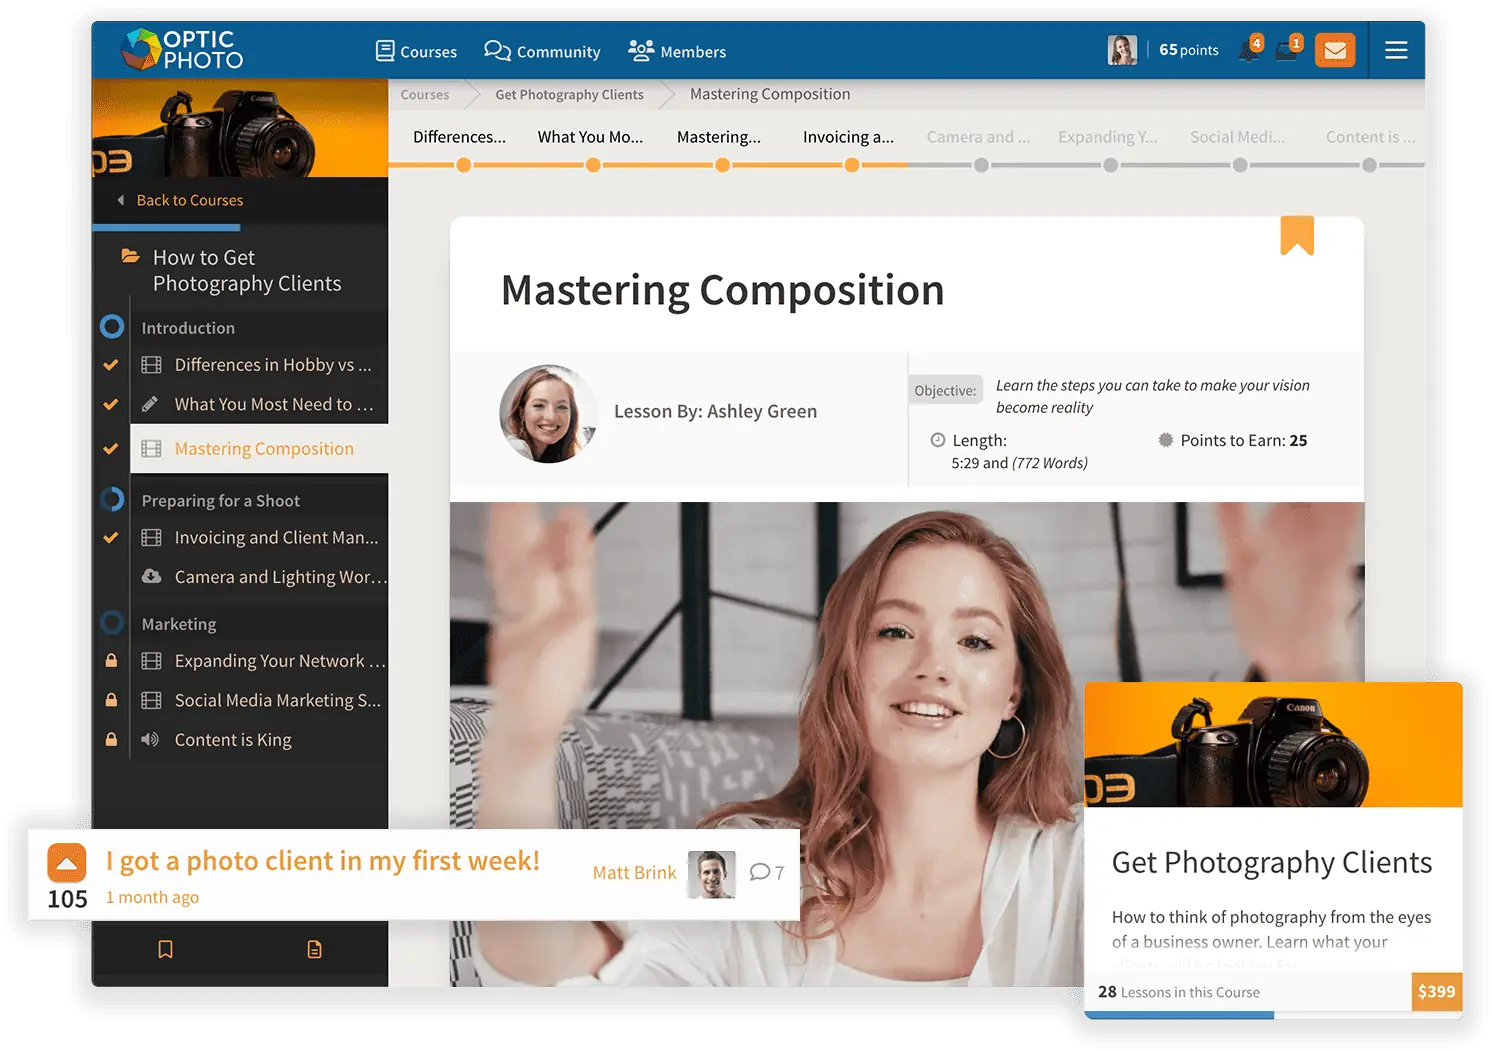Image resolution: width=1492 pixels, height=1051 pixels.
Task: Collapse the How to Get Photography Clients folder
Action: 130,257
